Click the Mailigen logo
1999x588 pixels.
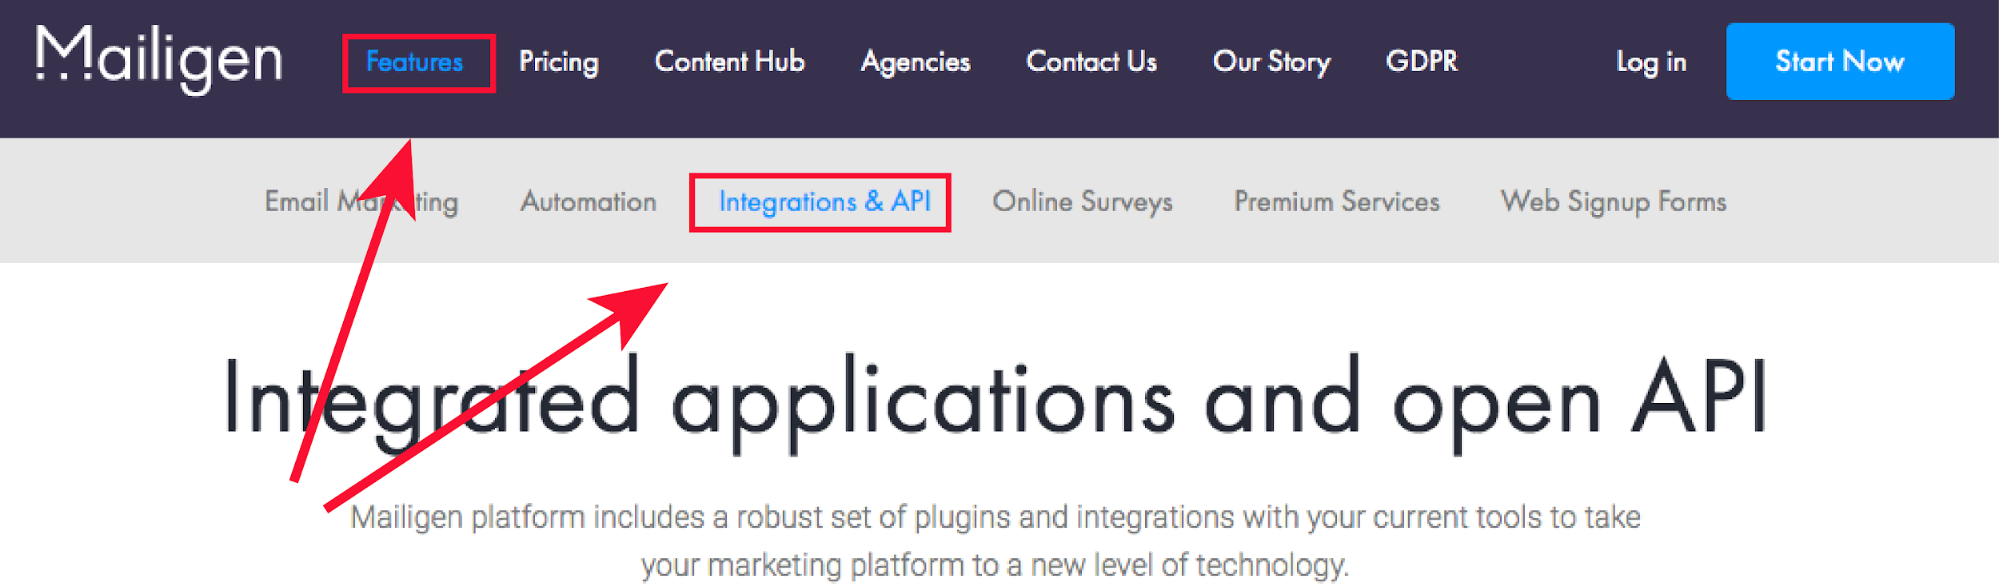tap(159, 59)
